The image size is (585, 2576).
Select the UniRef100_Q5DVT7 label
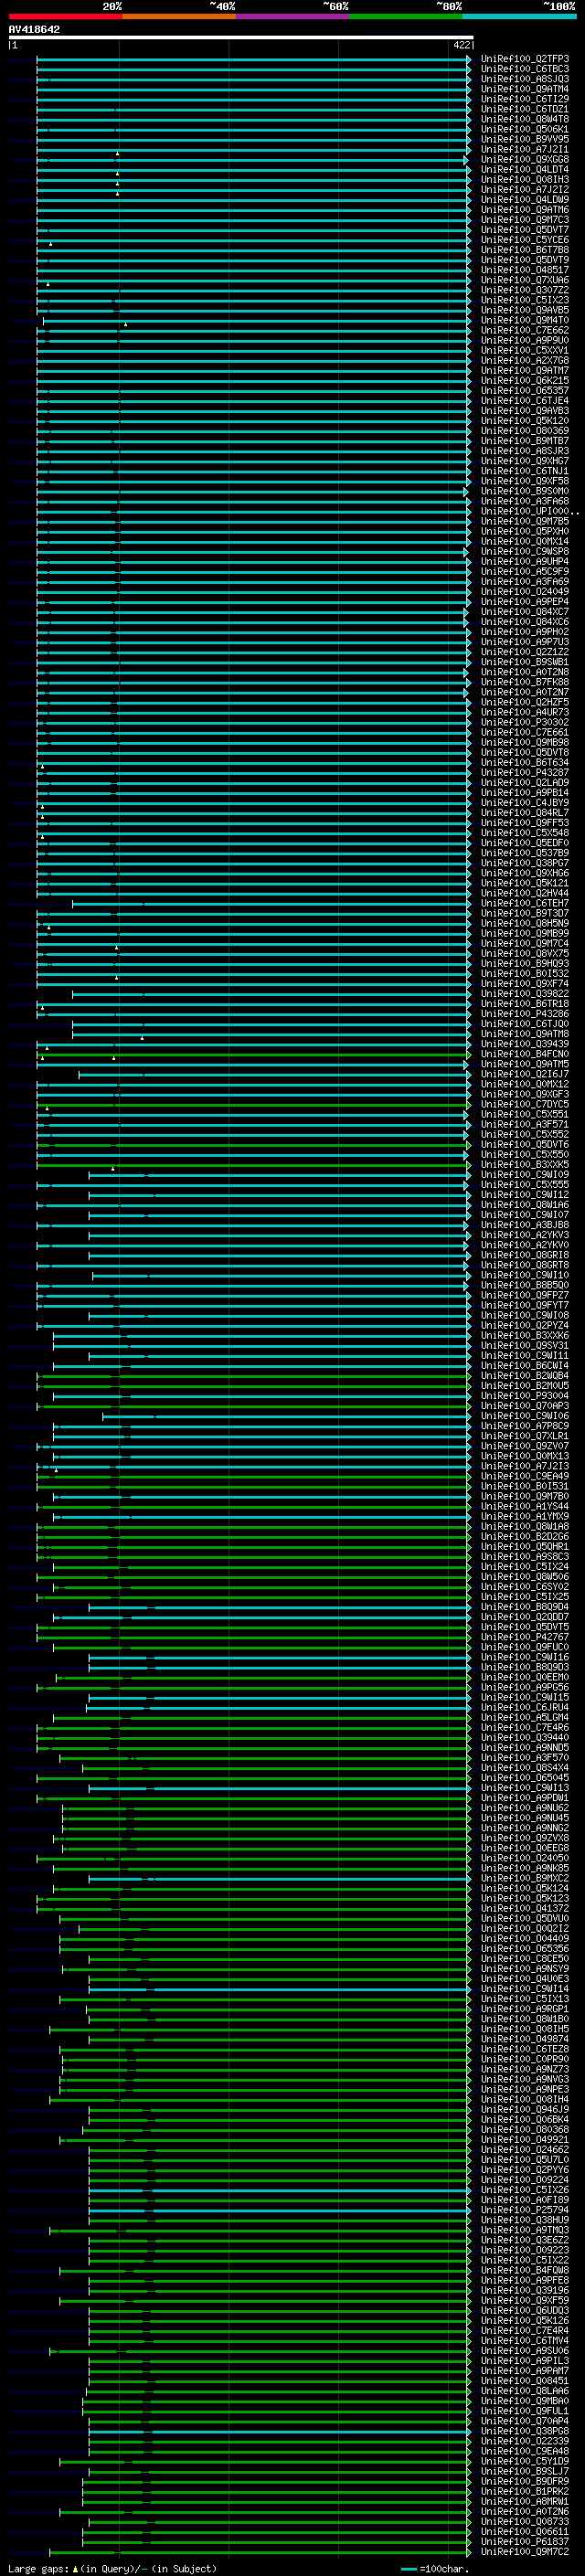(525, 230)
